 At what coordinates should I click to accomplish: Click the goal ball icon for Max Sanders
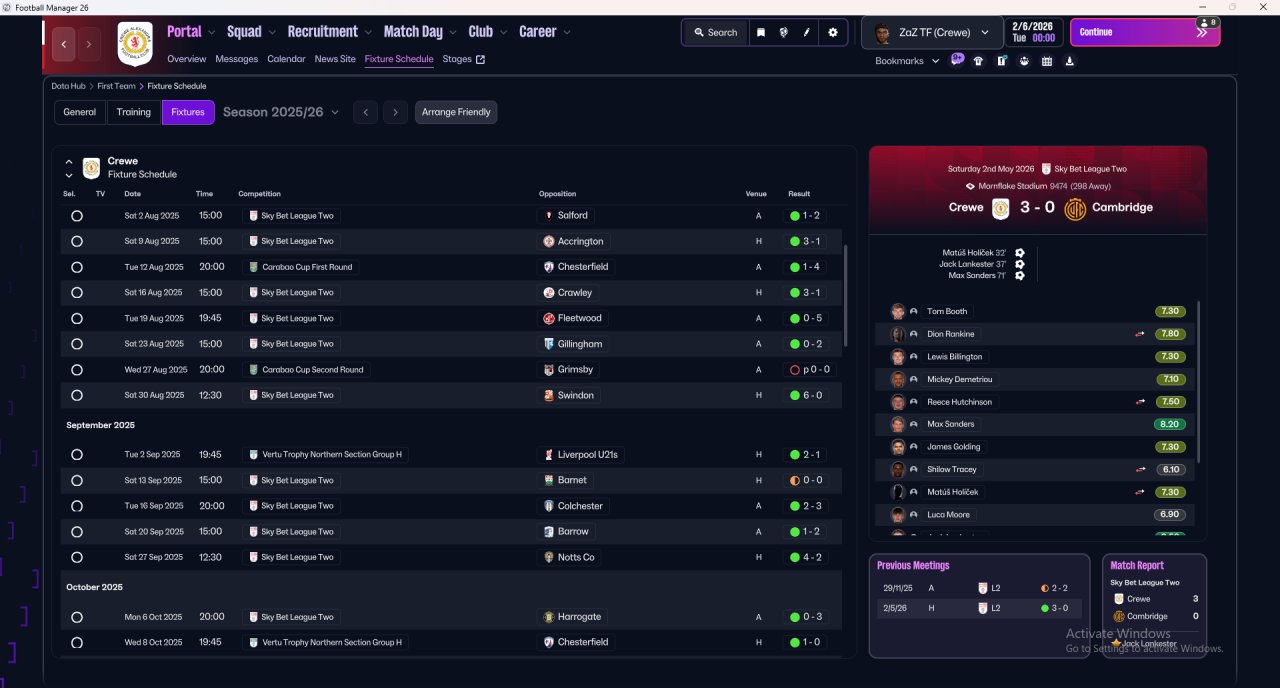[x=1019, y=275]
